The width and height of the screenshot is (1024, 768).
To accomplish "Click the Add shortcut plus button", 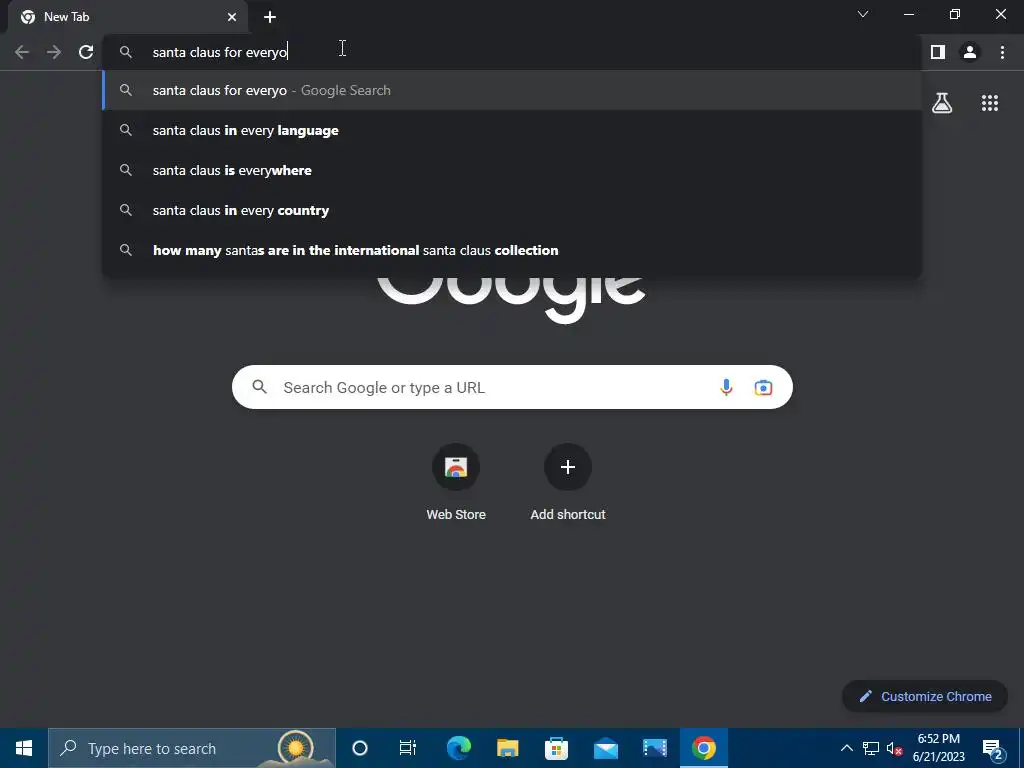I will click(568, 467).
